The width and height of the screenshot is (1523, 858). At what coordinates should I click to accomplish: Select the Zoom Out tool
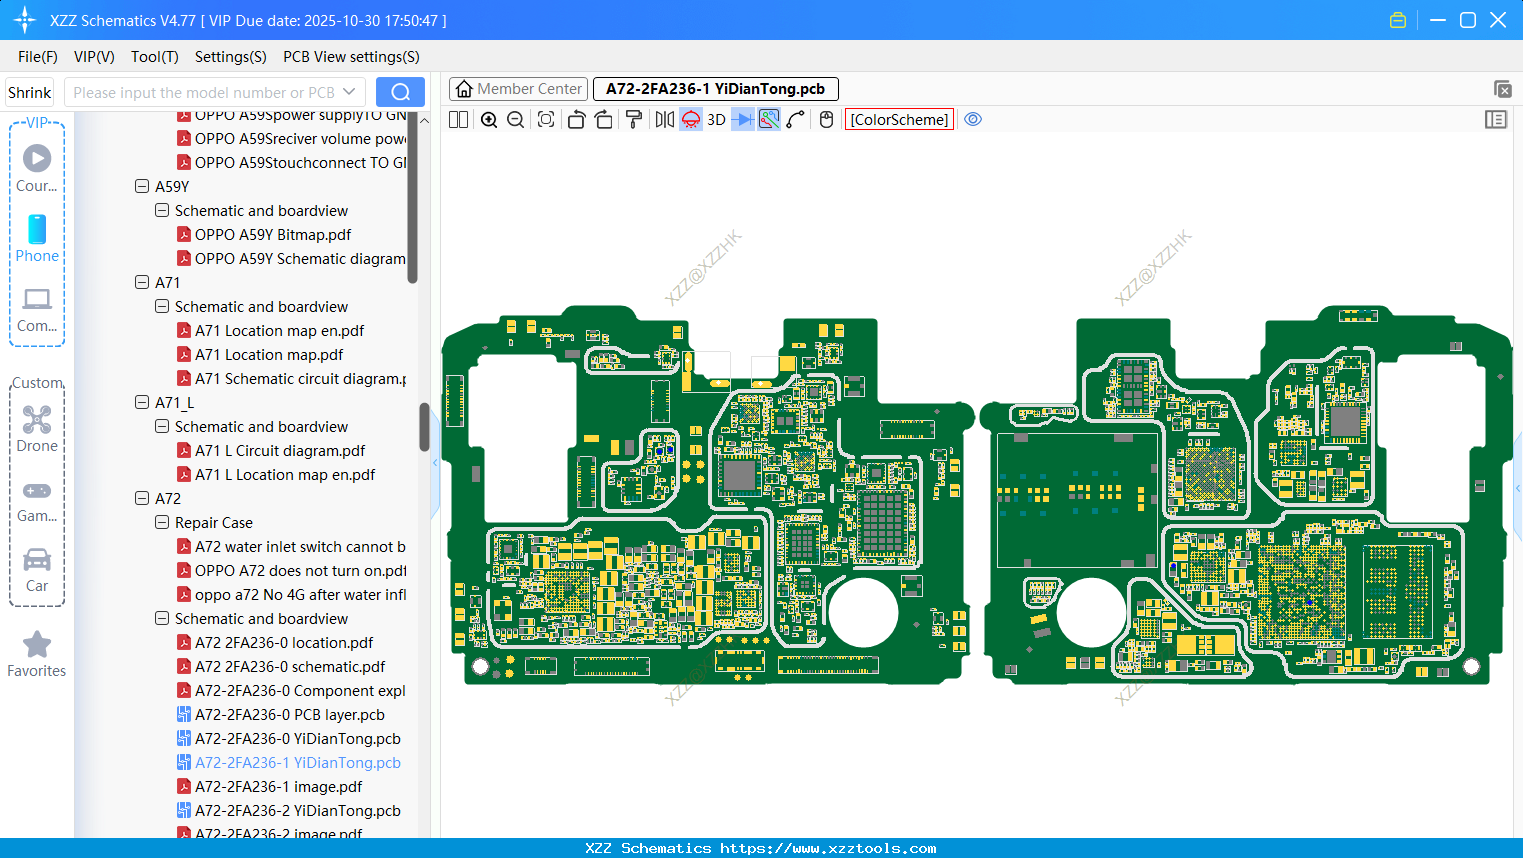tap(515, 119)
